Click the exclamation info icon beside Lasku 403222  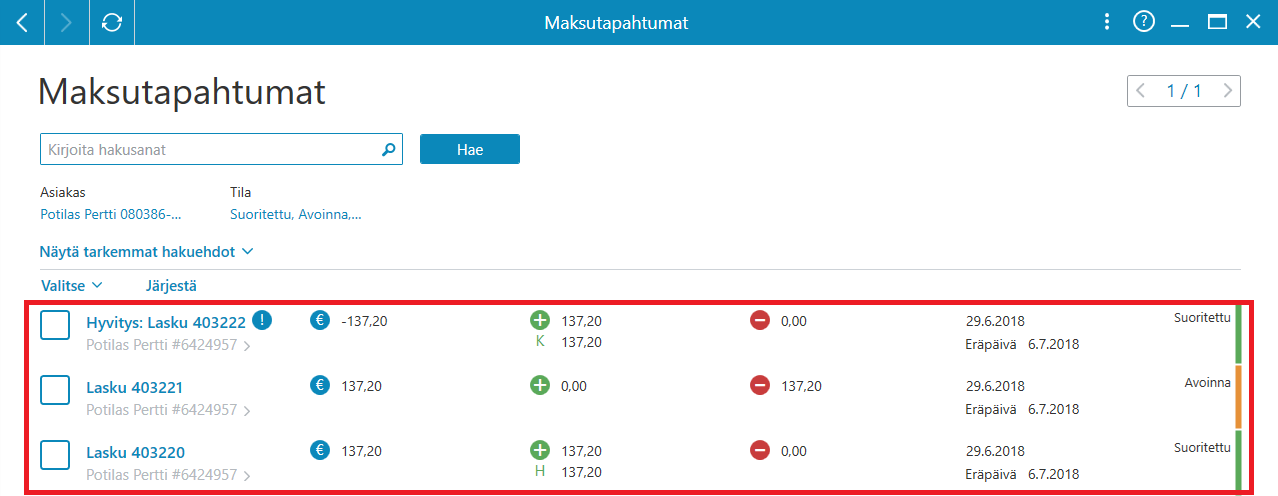point(262,320)
